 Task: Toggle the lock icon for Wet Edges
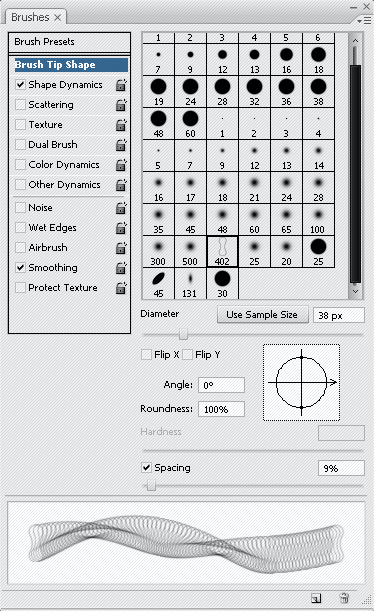pyautogui.click(x=121, y=228)
